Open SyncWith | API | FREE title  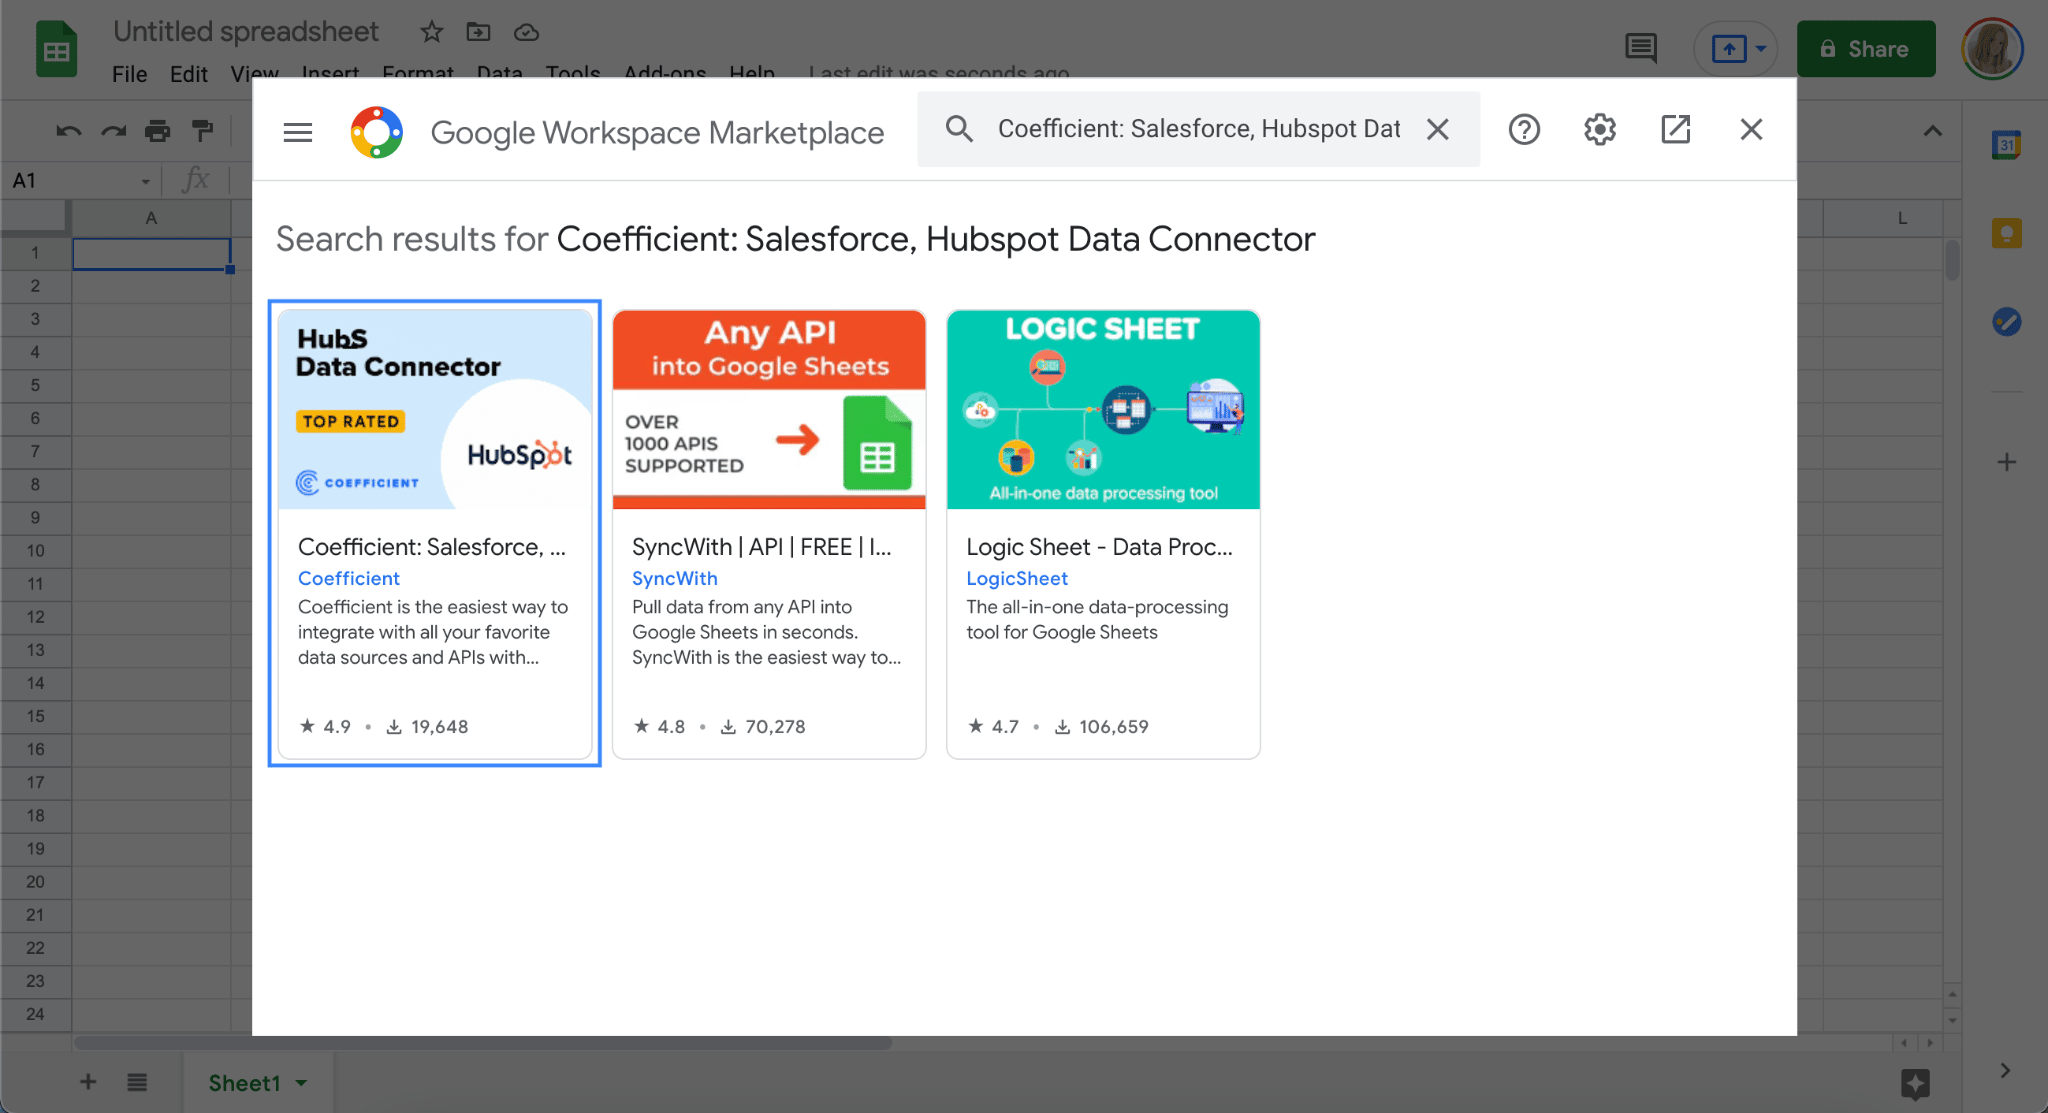tap(762, 547)
